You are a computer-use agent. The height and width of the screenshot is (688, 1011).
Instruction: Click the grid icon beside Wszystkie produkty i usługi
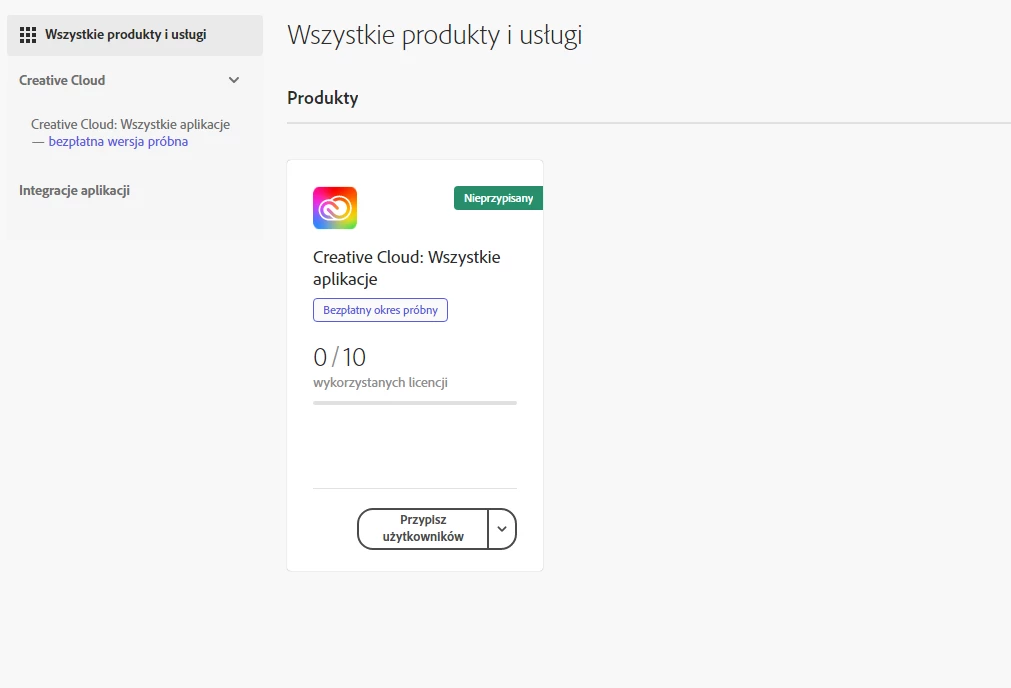click(28, 35)
